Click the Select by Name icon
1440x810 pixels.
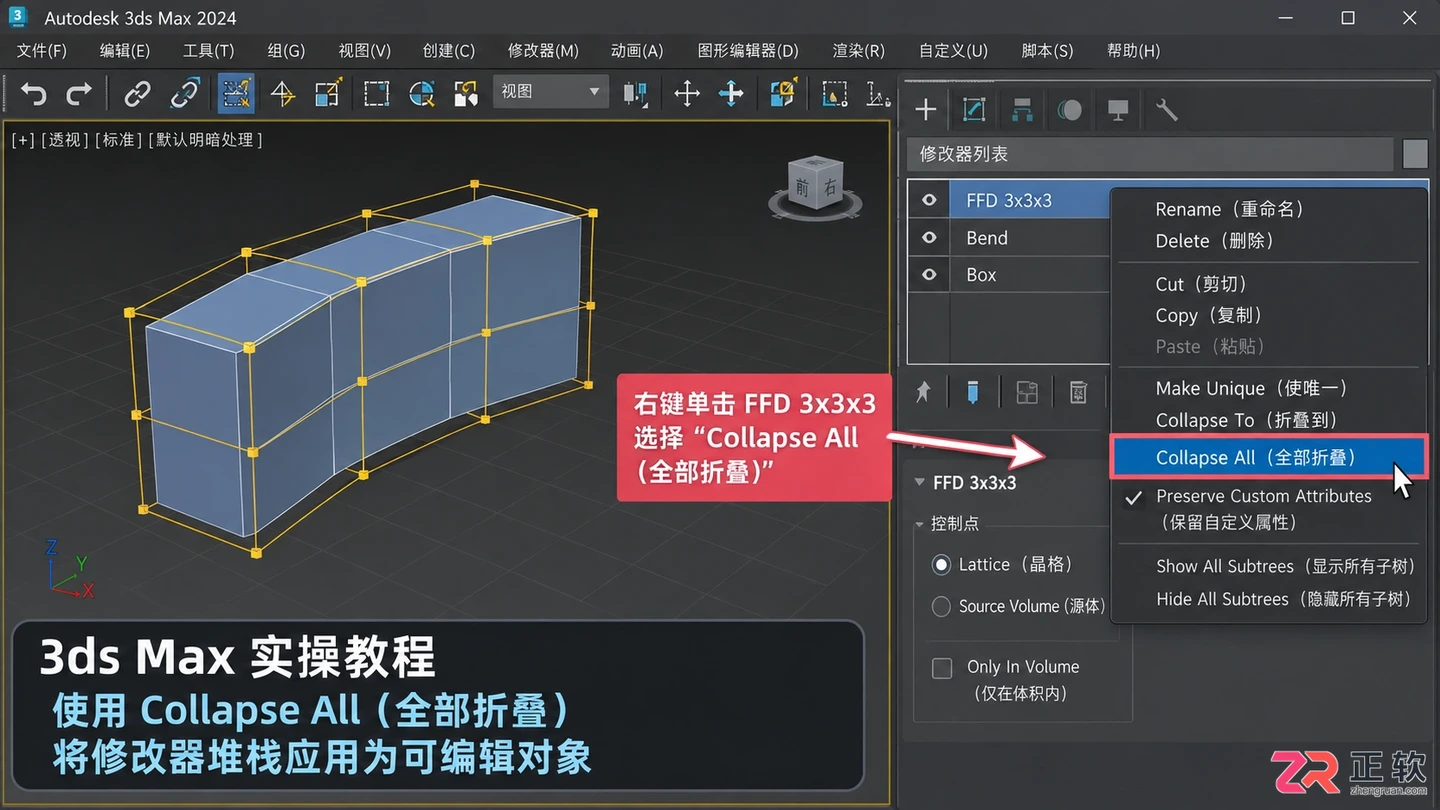click(x=283, y=94)
